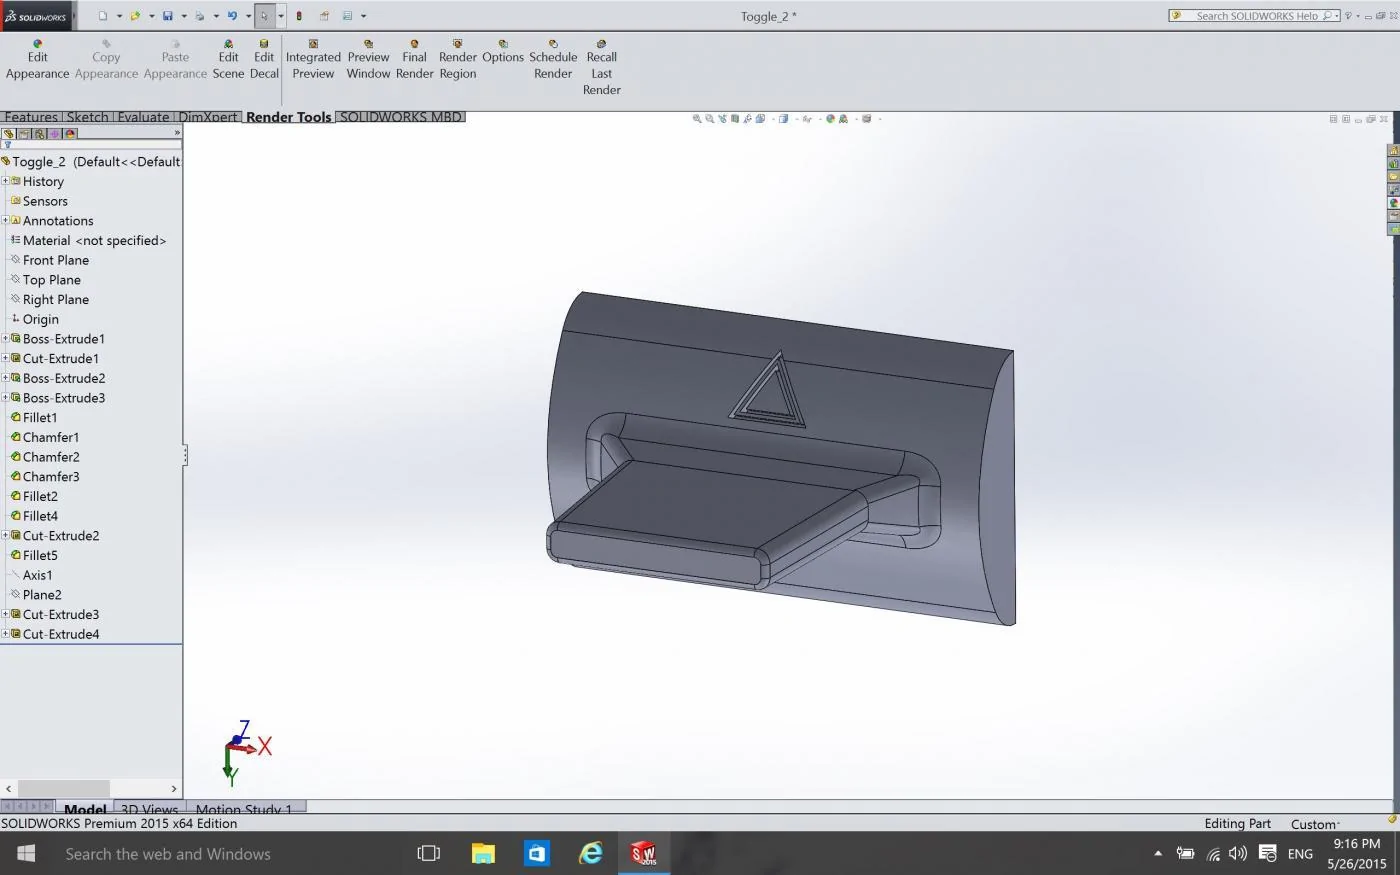Open render Options
This screenshot has width=1400, height=875.
[503, 51]
